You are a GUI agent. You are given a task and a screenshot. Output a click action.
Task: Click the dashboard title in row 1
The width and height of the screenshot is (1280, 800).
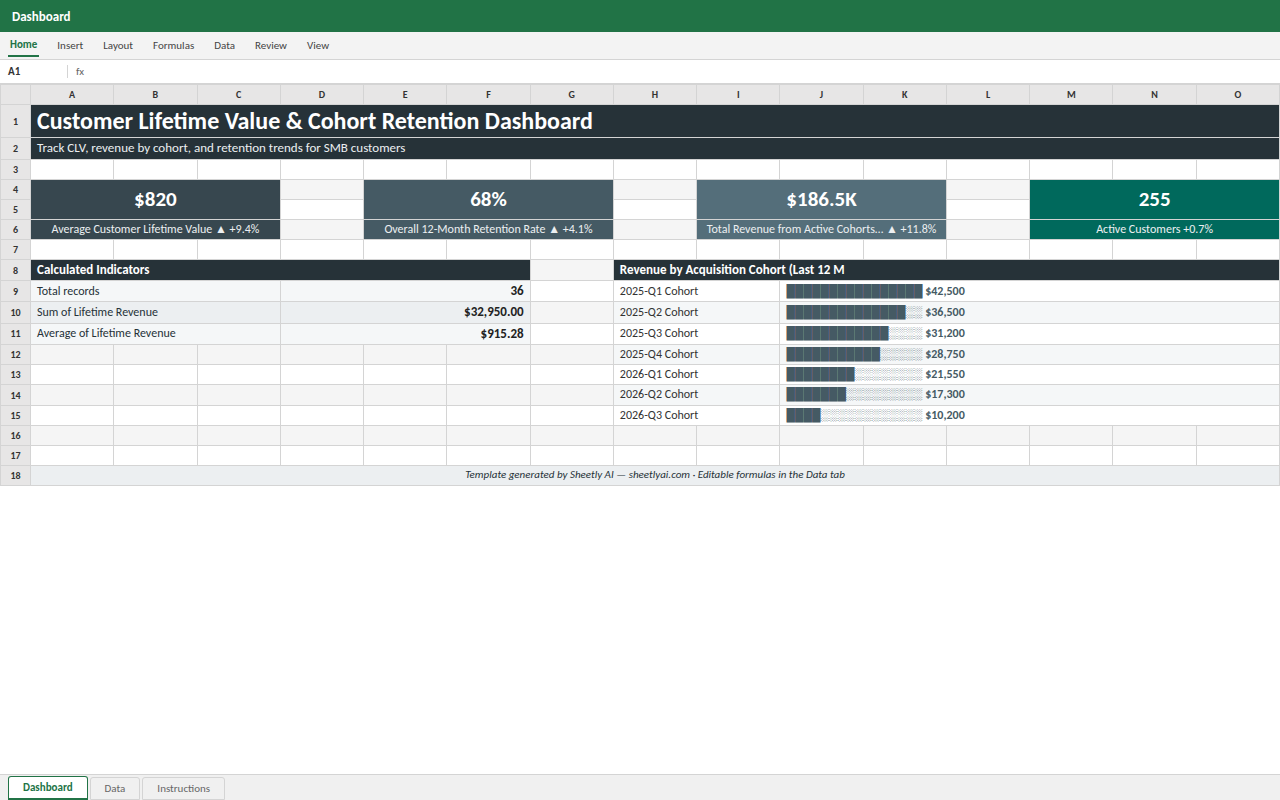tap(655, 121)
